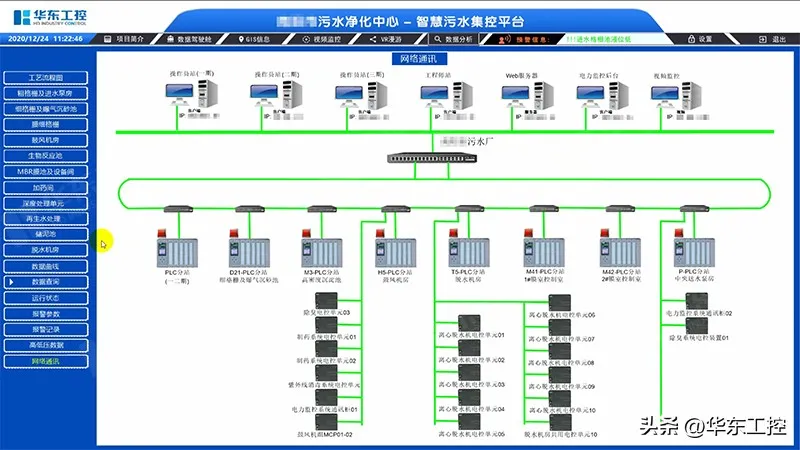
Task: Click the scrolling alarm message banner
Action: tap(598, 39)
